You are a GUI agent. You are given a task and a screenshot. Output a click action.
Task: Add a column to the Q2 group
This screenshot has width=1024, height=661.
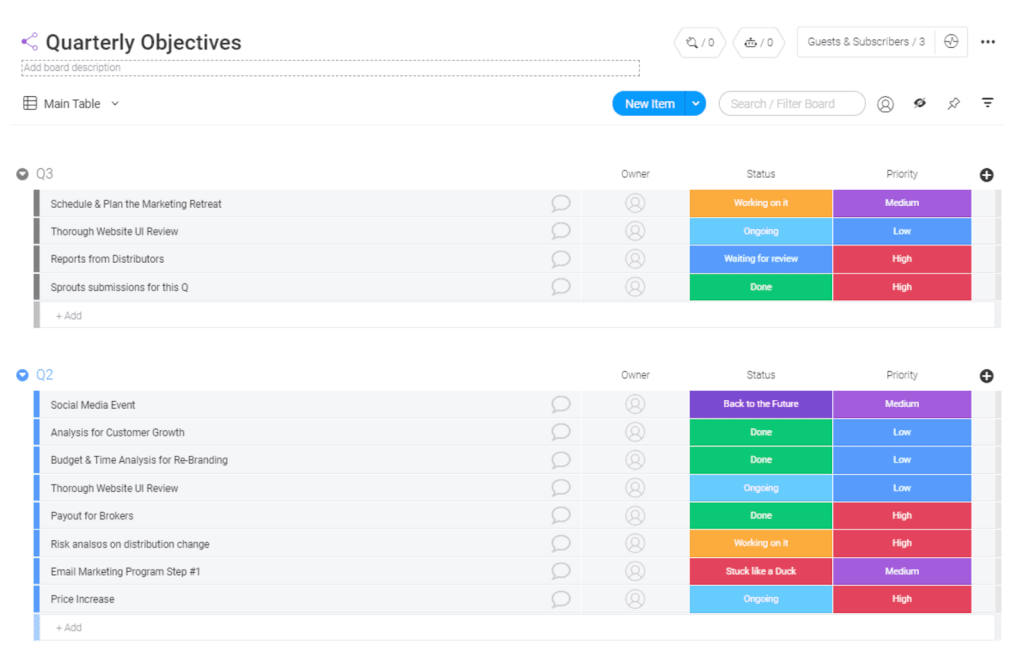986,376
